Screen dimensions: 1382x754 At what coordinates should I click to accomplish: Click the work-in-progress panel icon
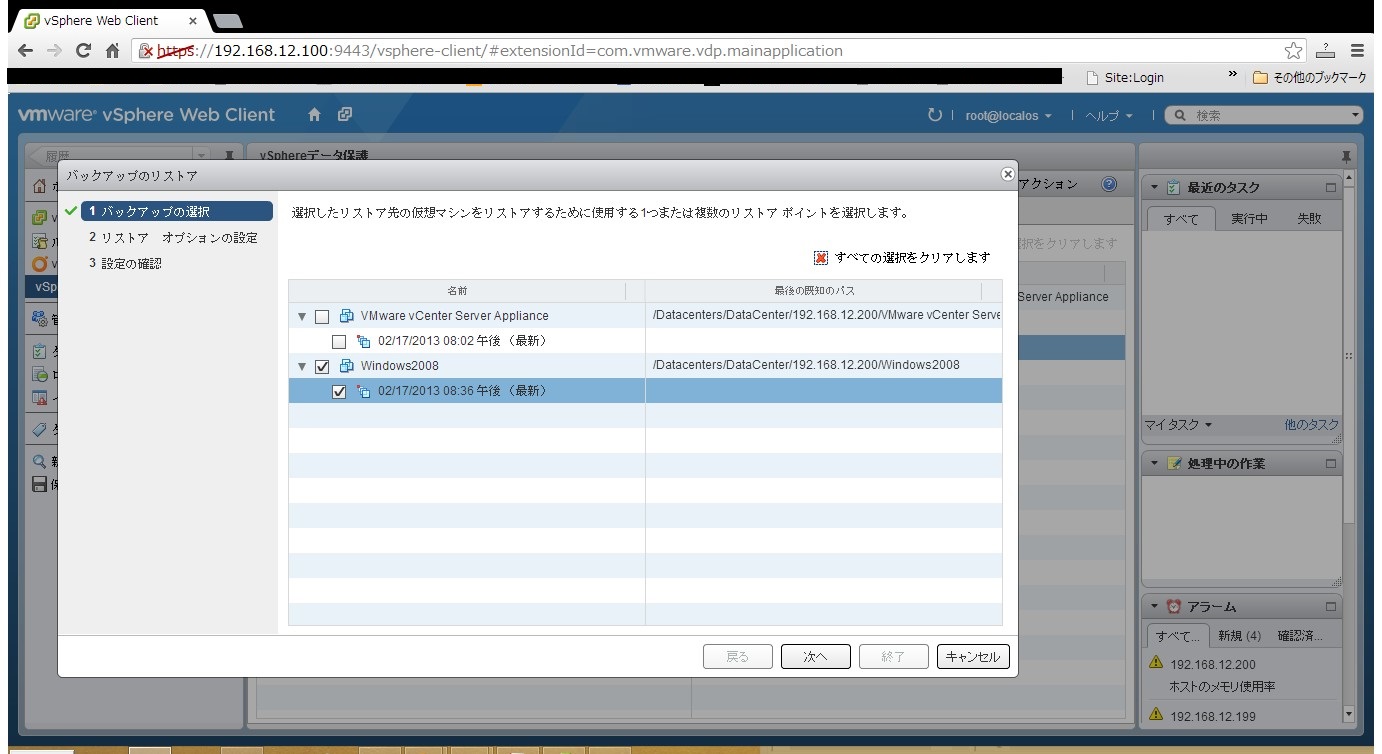pyautogui.click(x=1174, y=464)
